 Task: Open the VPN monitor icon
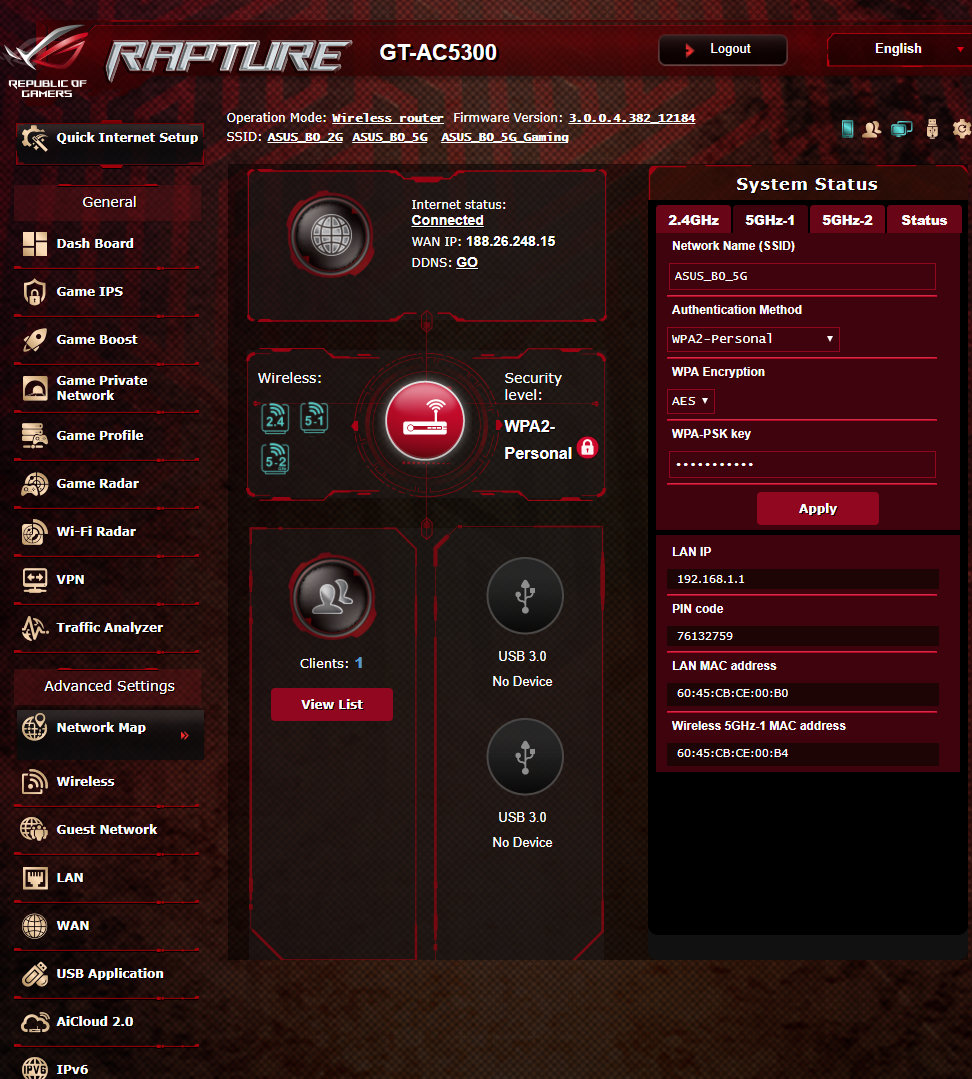[x=34, y=579]
